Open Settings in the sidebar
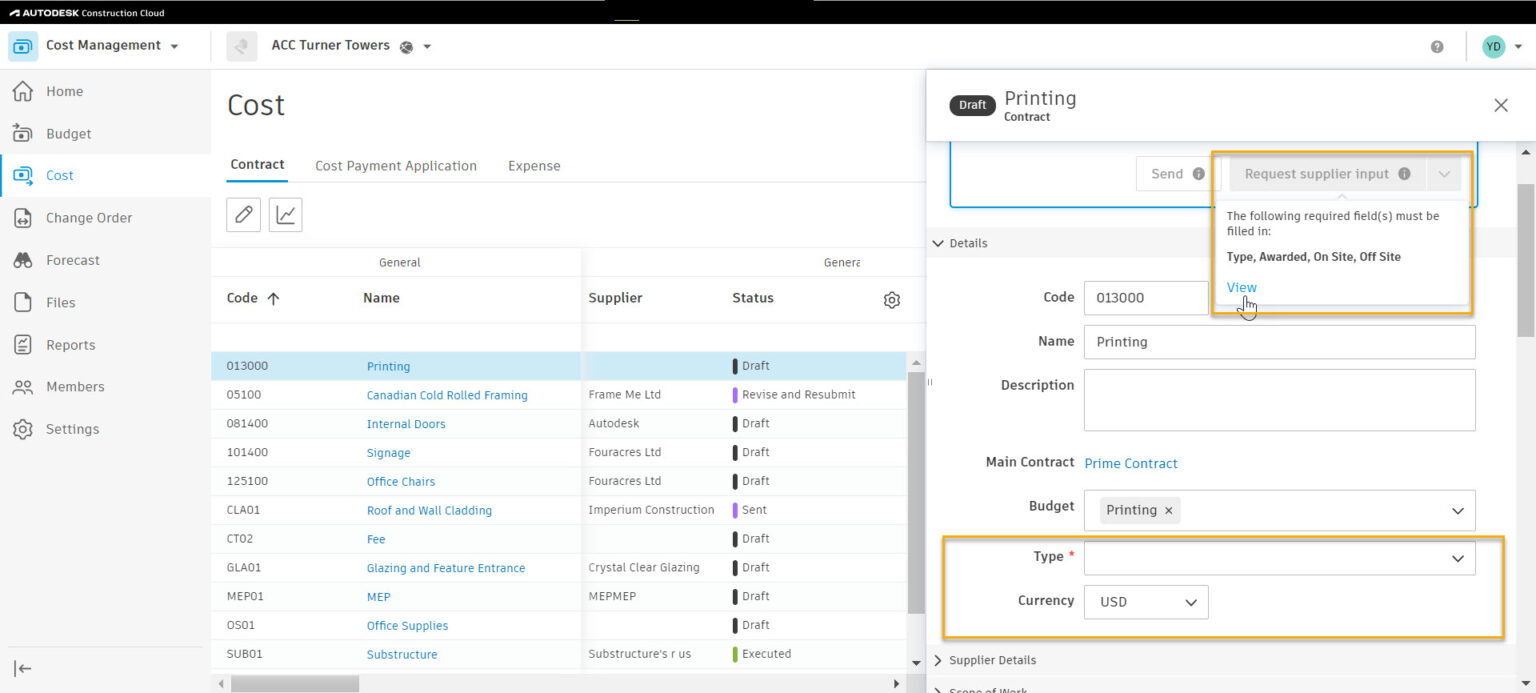 coord(72,429)
